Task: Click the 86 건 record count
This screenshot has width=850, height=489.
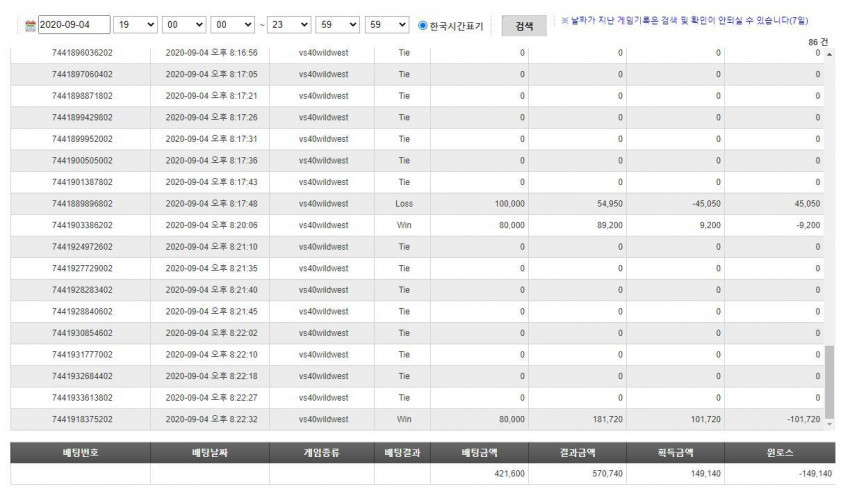Action: click(x=818, y=42)
